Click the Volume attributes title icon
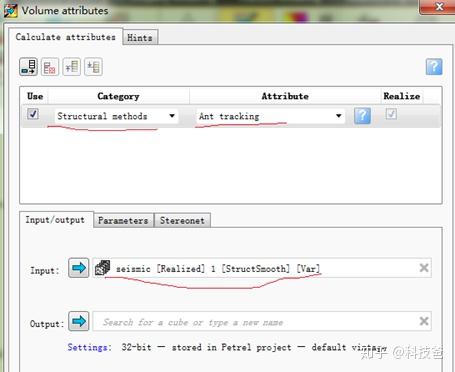This screenshot has height=372, width=455. point(11,10)
